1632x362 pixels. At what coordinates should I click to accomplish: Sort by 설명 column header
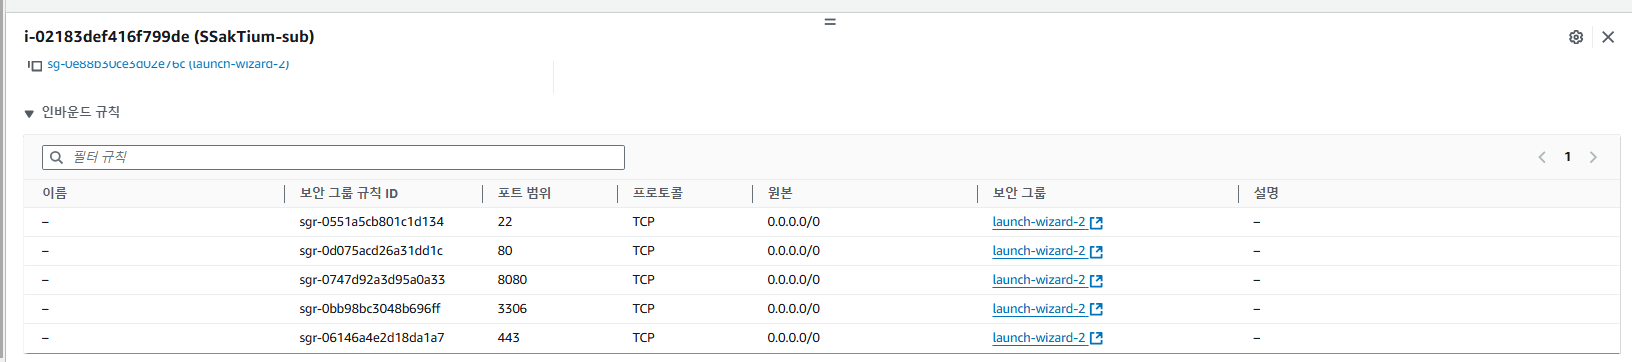click(1266, 193)
